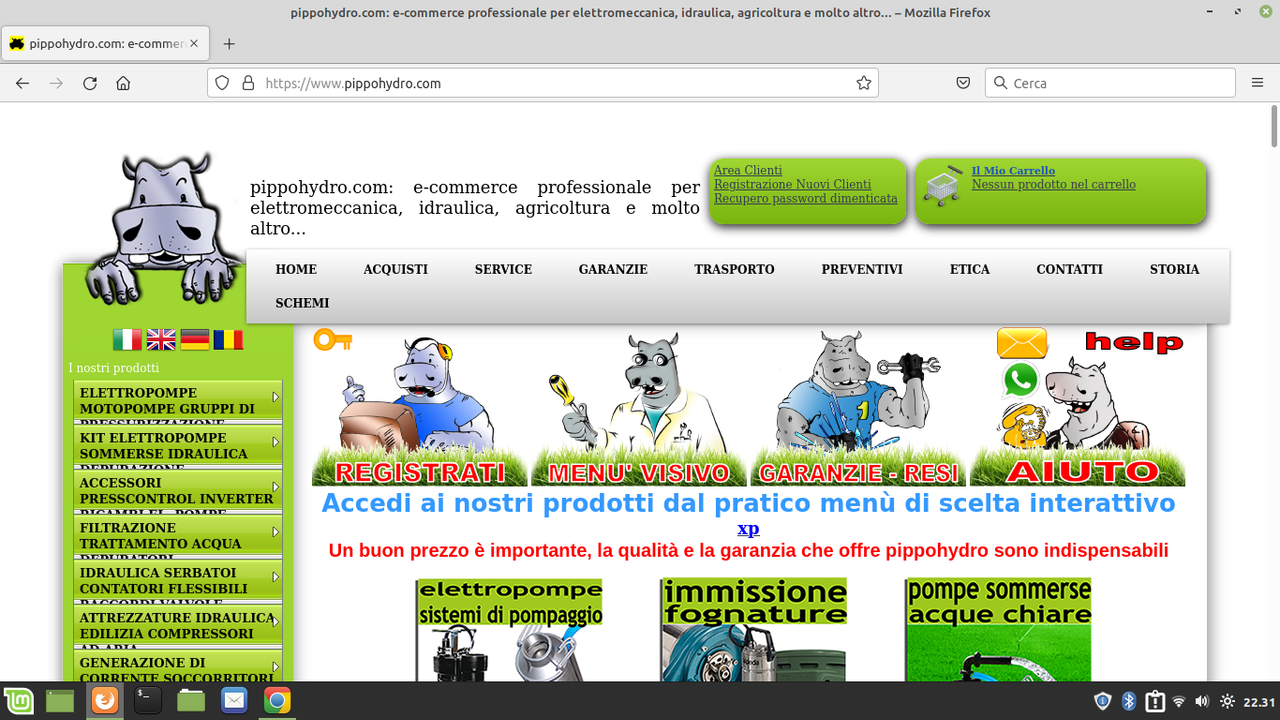This screenshot has width=1280, height=720.
Task: Switch to English via UK flag
Action: pyautogui.click(x=161, y=340)
